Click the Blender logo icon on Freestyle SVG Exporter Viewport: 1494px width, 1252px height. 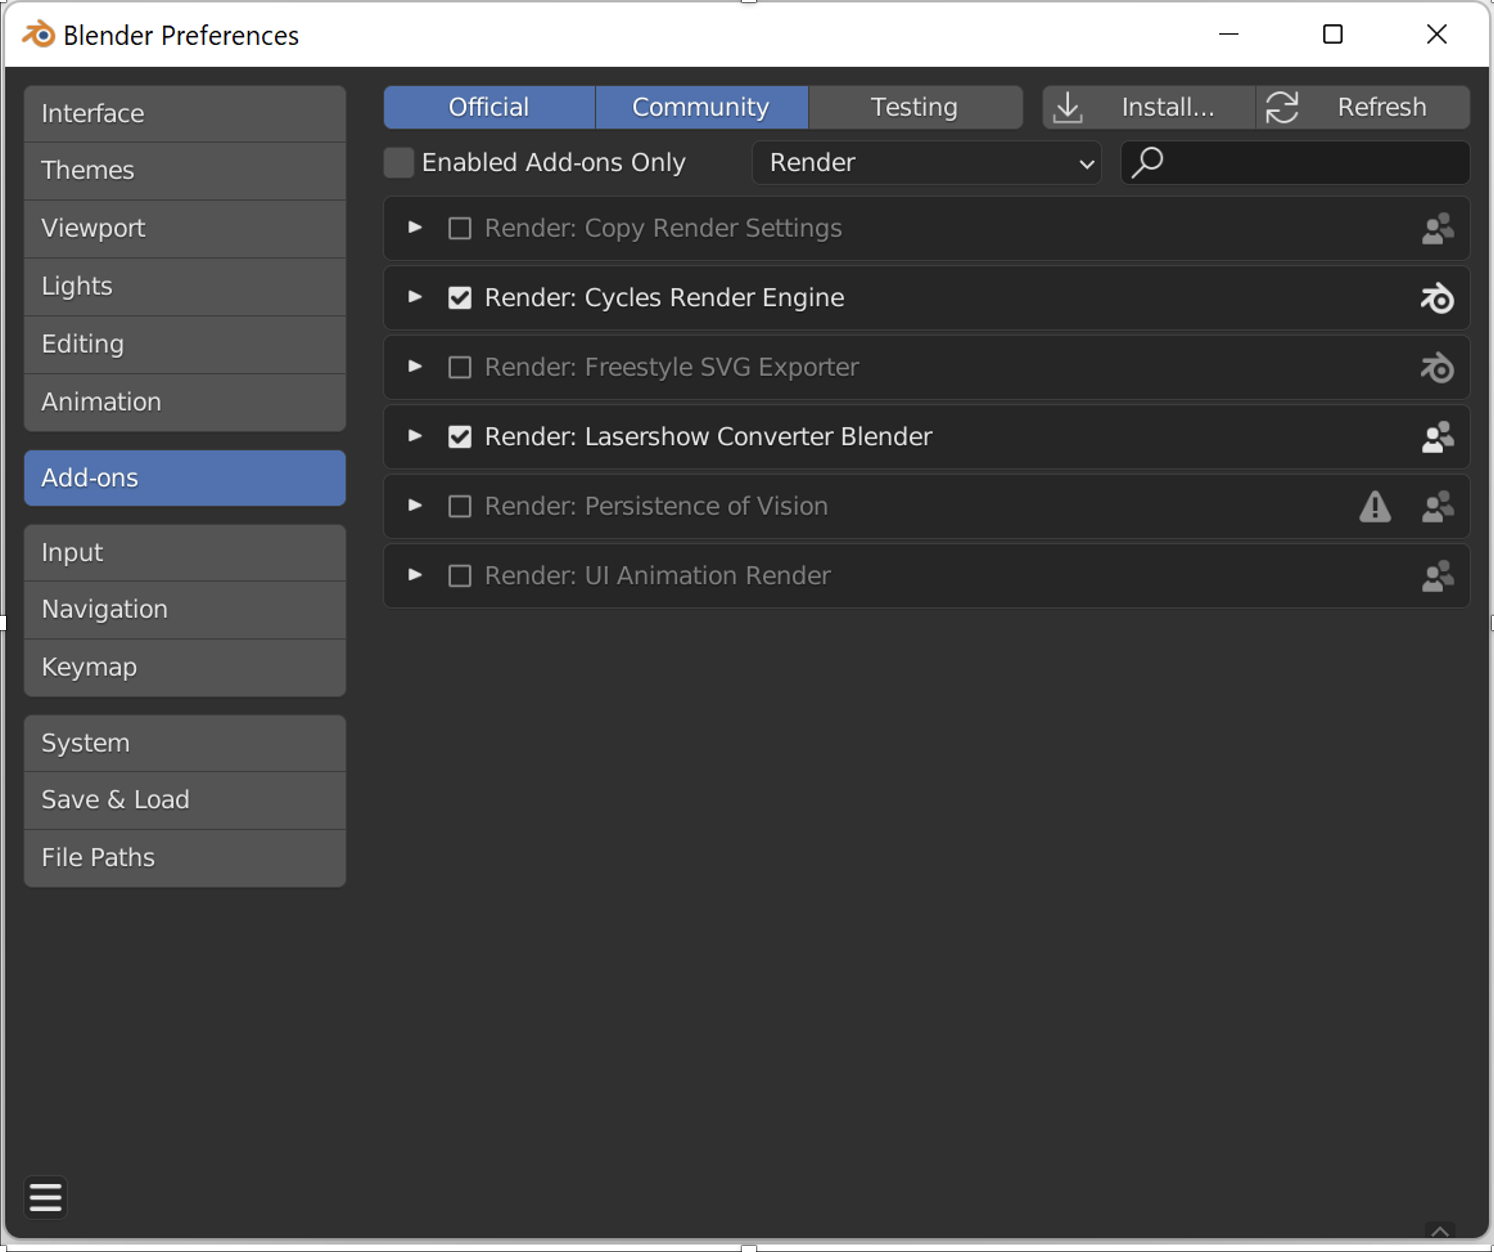(1437, 368)
